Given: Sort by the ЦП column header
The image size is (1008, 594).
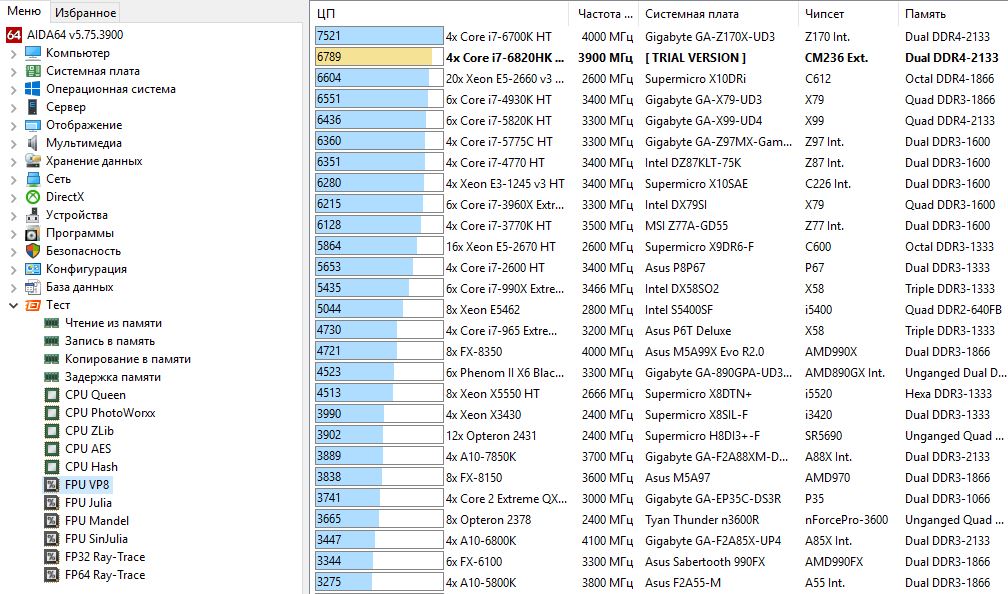Looking at the screenshot, I should pos(440,14).
